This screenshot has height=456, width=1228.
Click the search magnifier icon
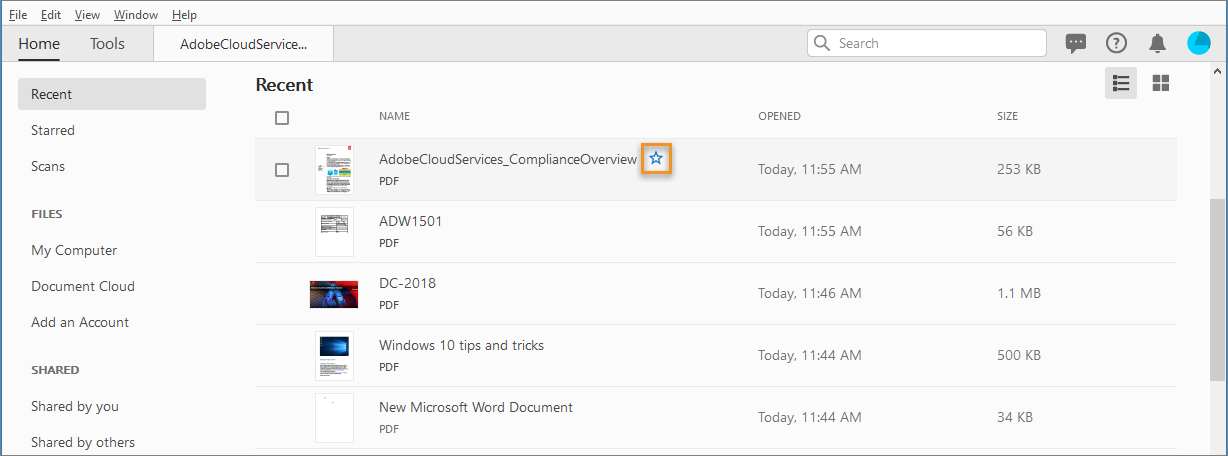823,43
